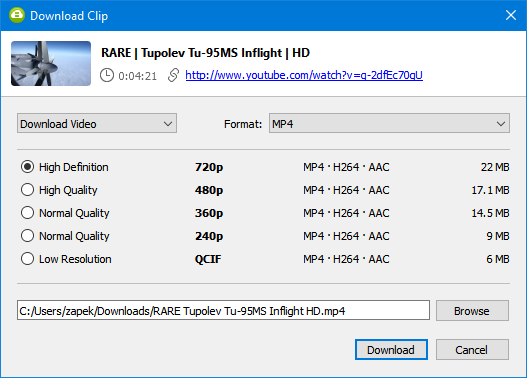Click the Cancel button
Viewport: 527px width, 378px height.
(x=472, y=349)
